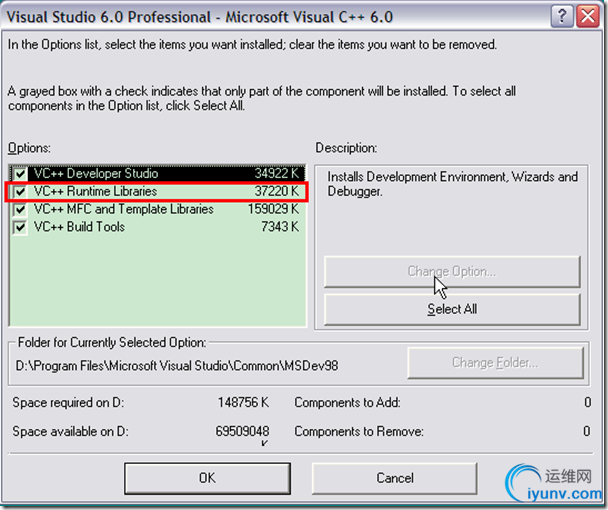Click Folder for Currently Selected Option label
Screen dimensions: 608x510
click(x=112, y=343)
